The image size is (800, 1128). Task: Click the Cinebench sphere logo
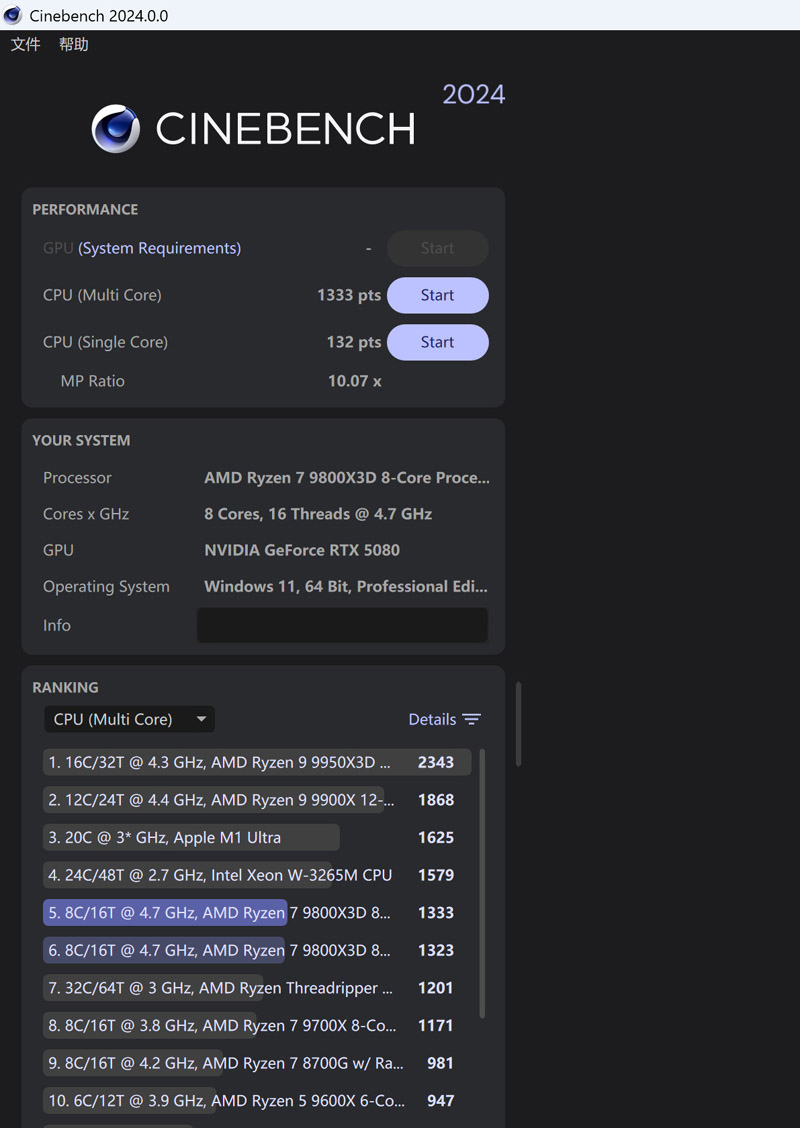tap(116, 128)
